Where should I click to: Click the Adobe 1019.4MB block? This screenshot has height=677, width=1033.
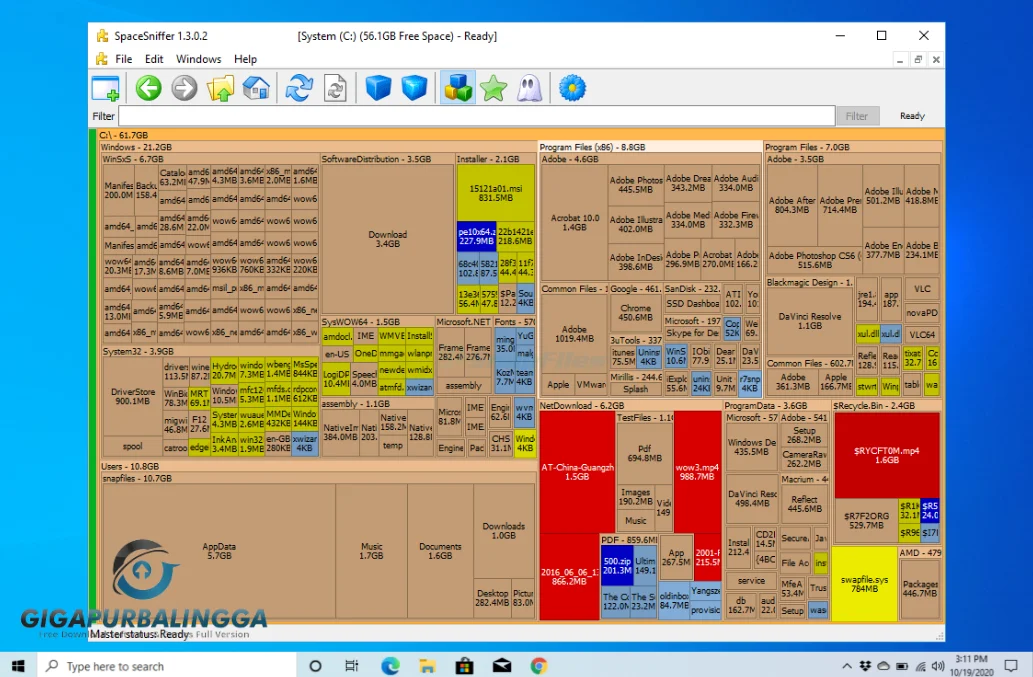tap(574, 334)
